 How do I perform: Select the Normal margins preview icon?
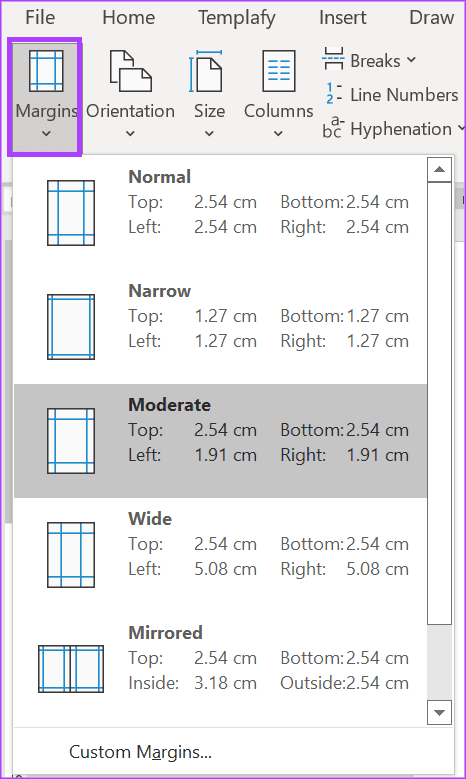pos(71,213)
